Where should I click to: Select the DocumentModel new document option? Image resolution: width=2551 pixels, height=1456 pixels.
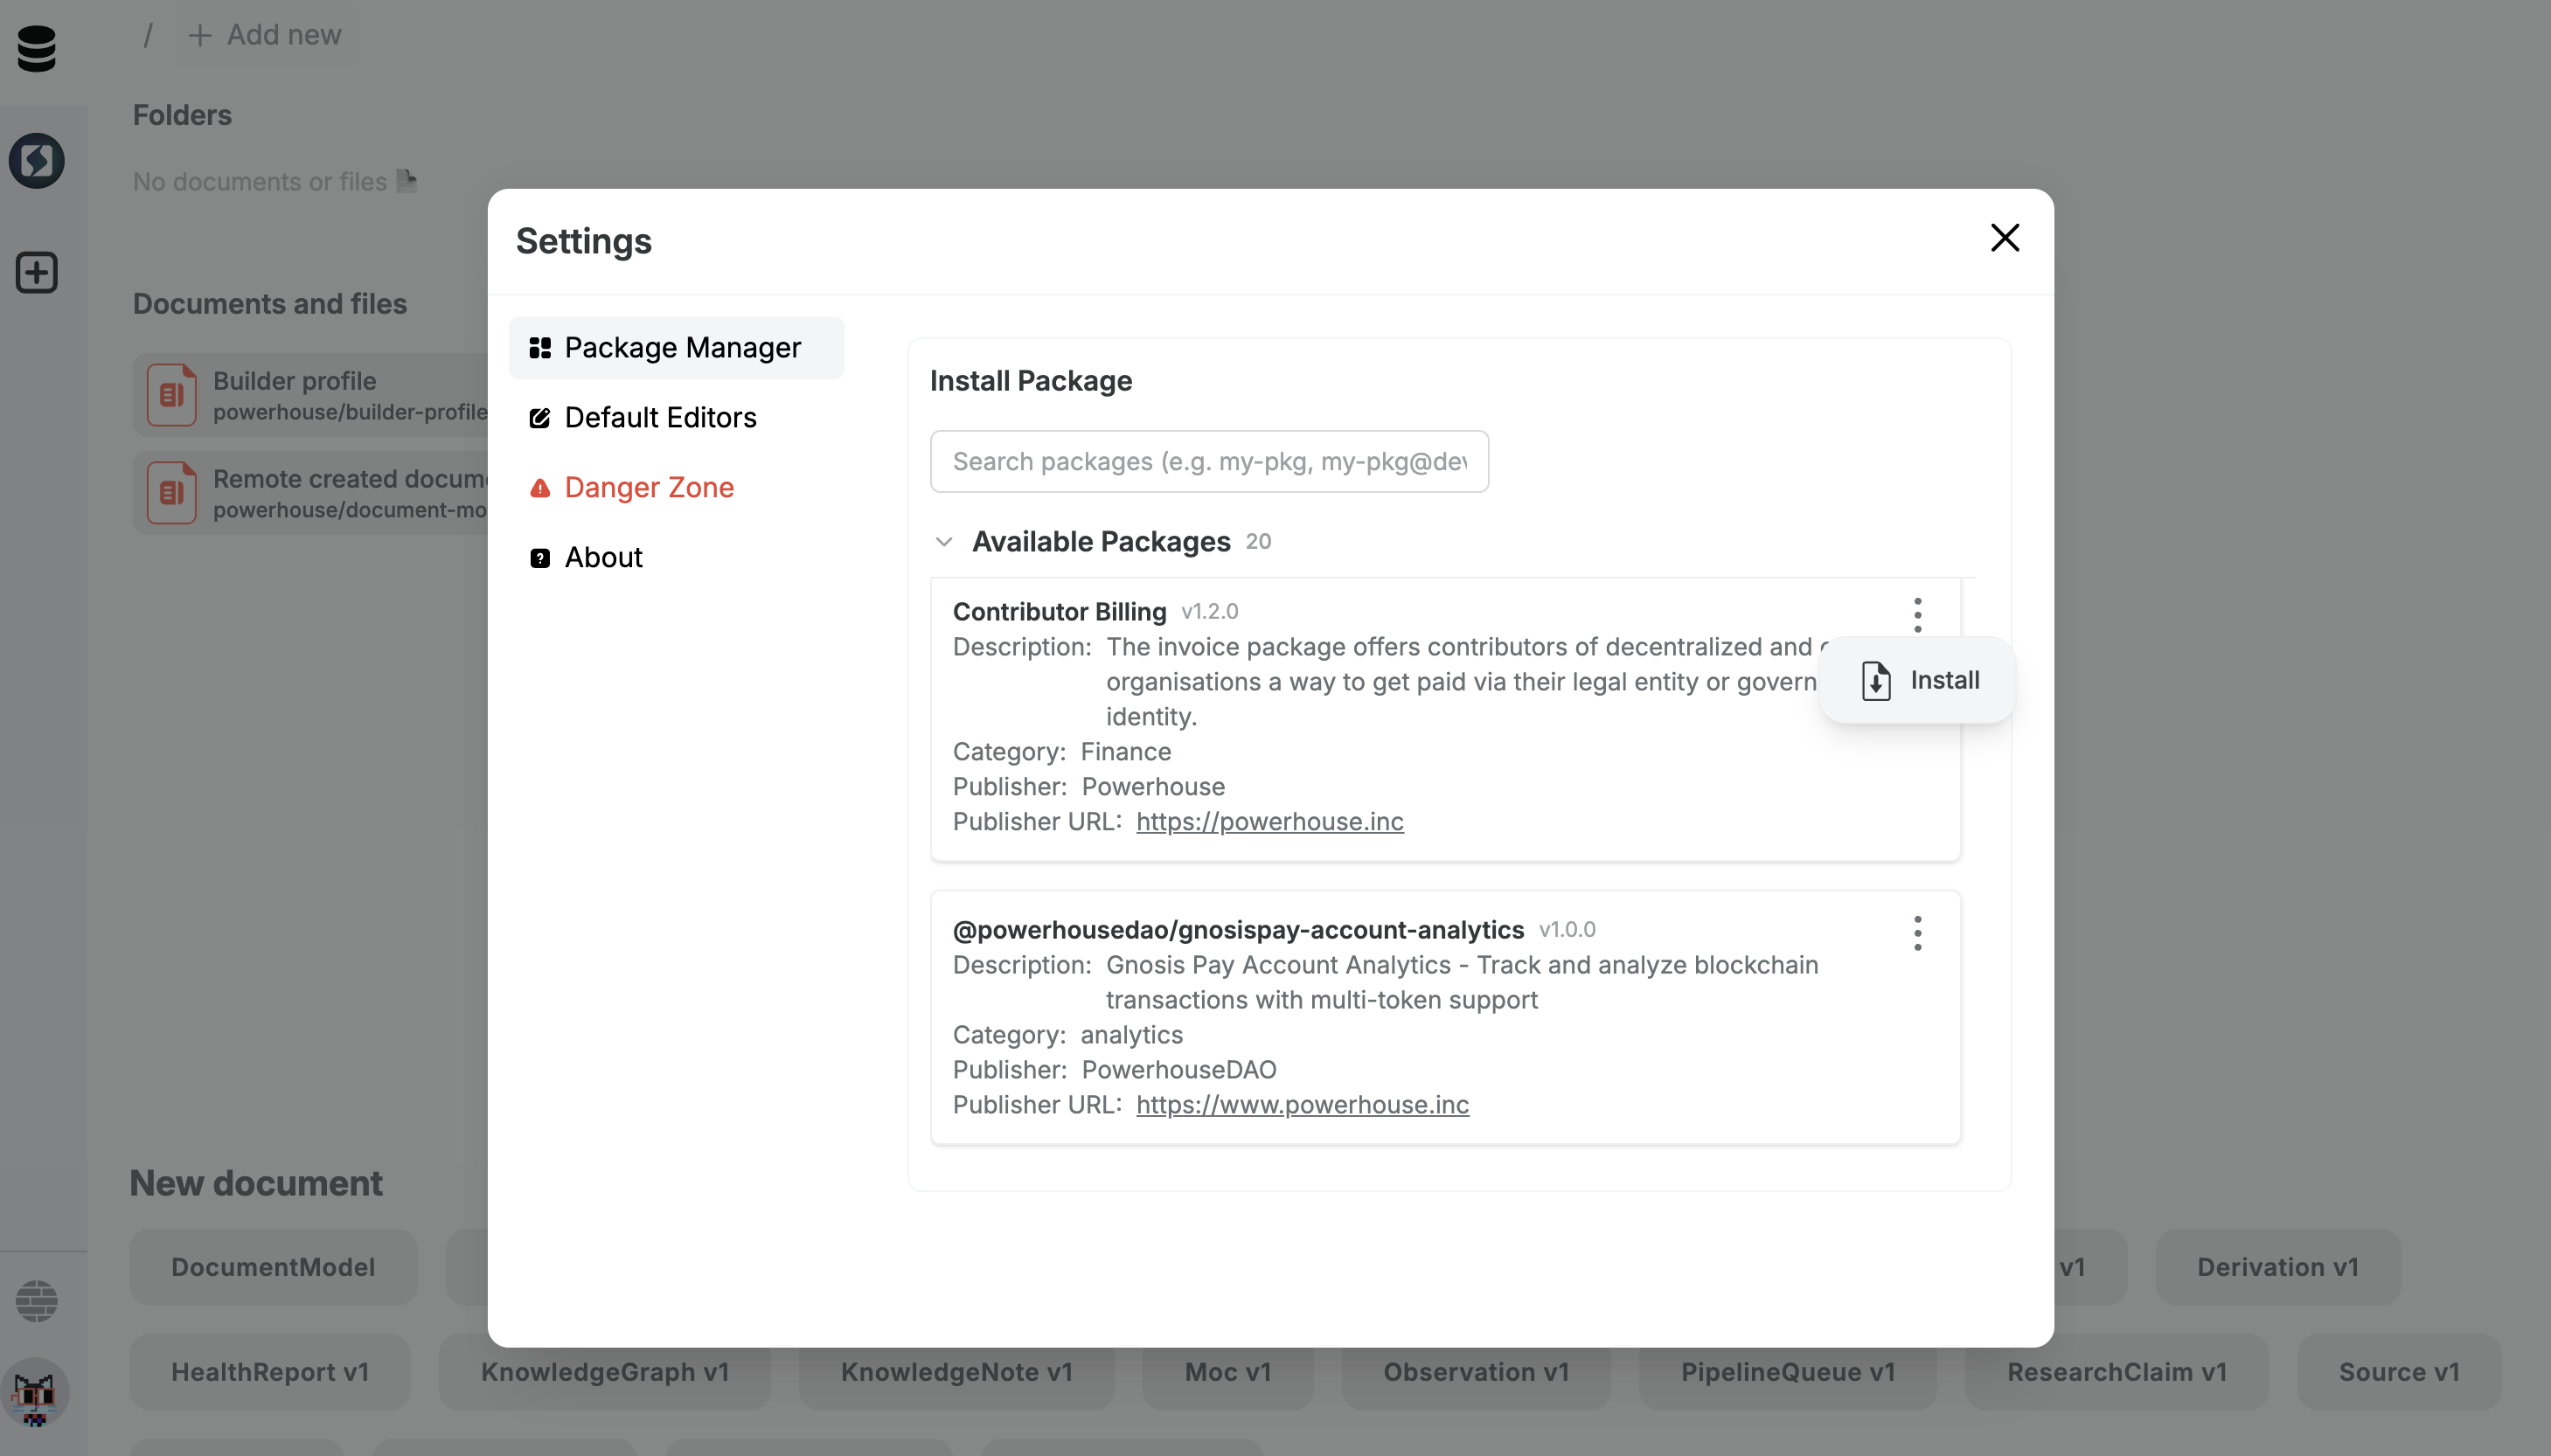click(x=271, y=1267)
